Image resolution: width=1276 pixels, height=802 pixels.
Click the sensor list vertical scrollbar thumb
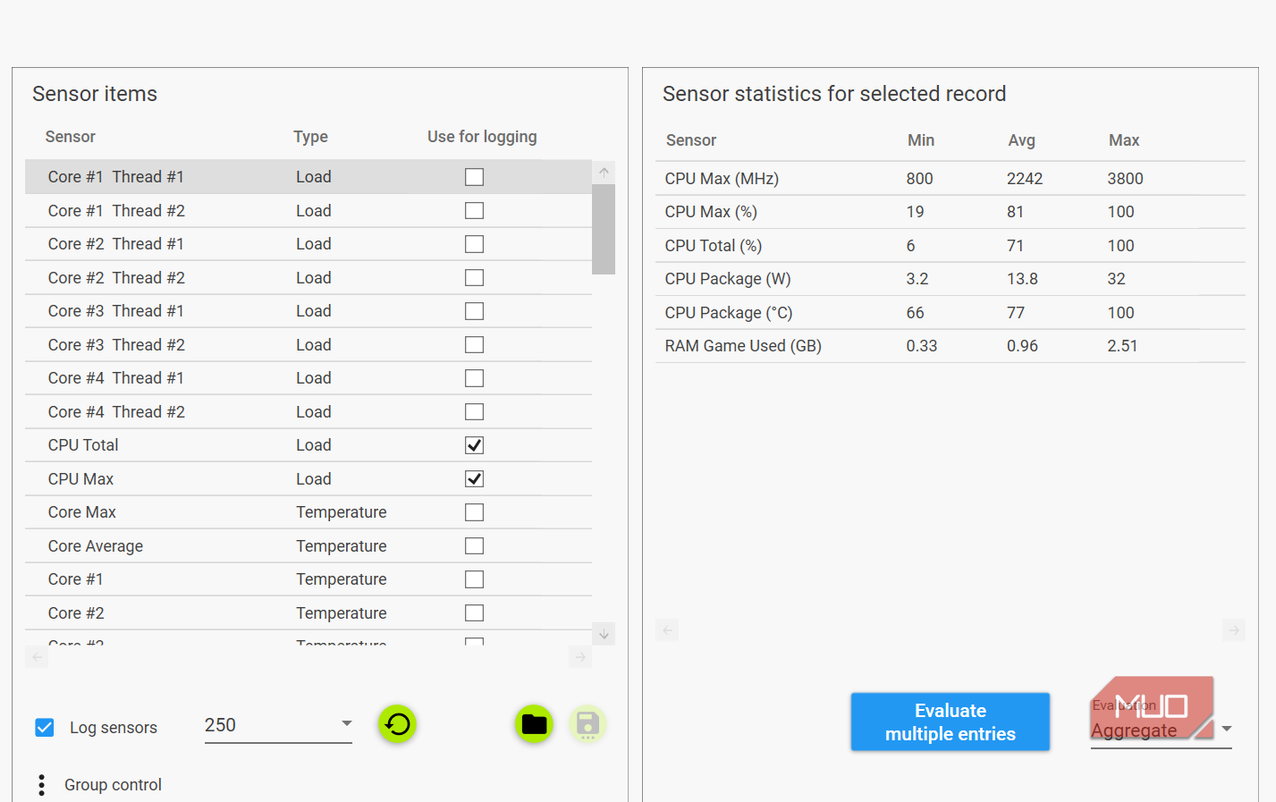(x=603, y=229)
